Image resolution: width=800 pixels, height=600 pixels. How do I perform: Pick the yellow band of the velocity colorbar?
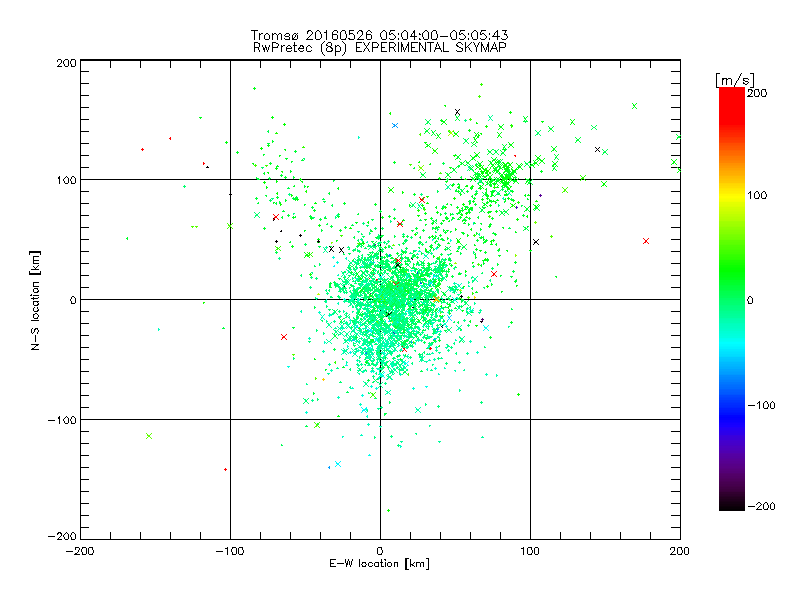tap(732, 195)
